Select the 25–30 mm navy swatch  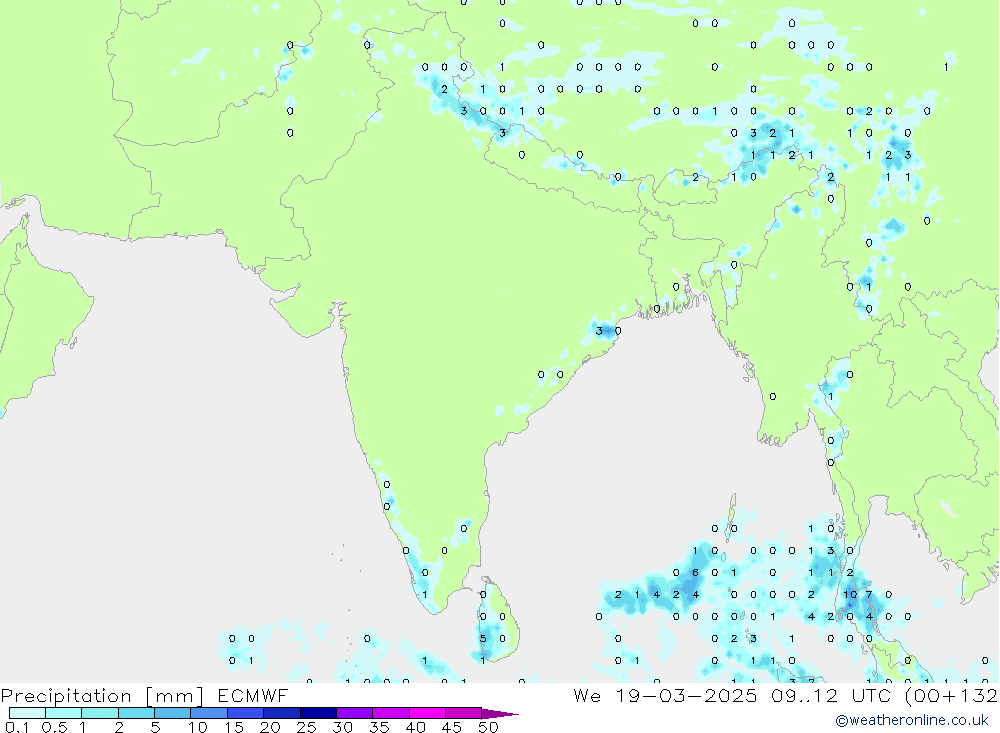pyautogui.click(x=318, y=713)
